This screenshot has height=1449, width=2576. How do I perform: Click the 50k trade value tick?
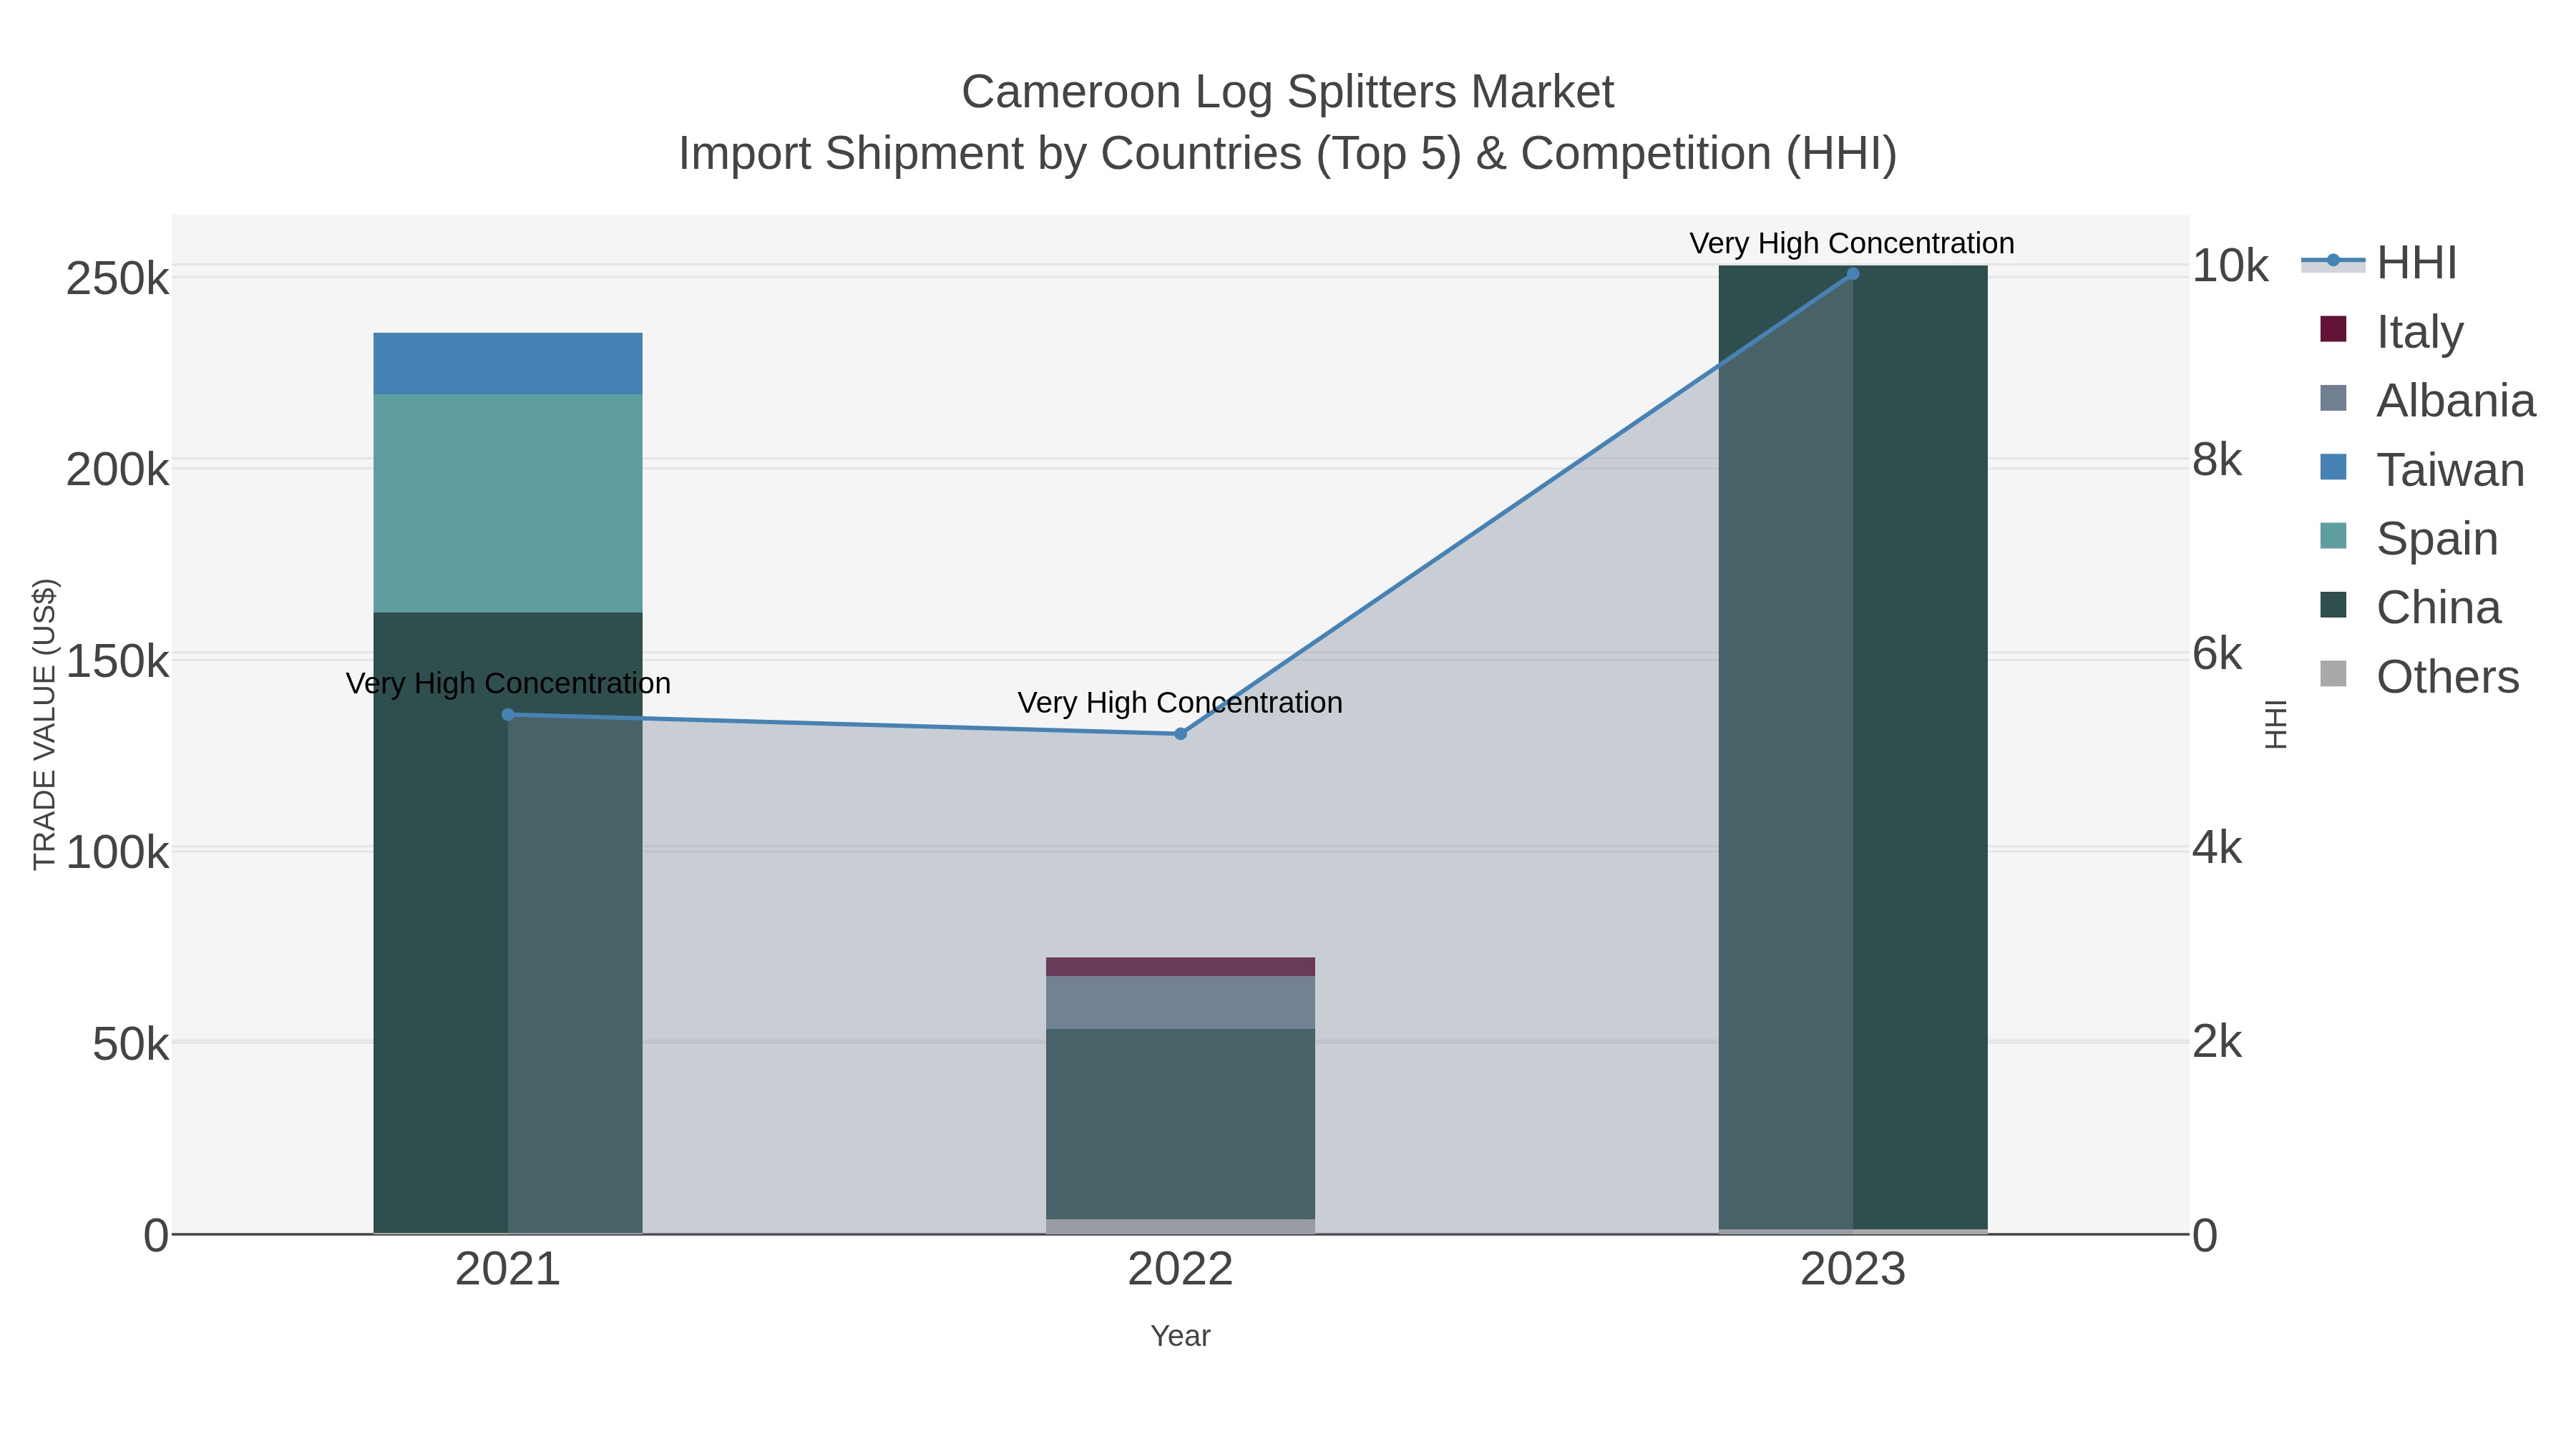(131, 1045)
